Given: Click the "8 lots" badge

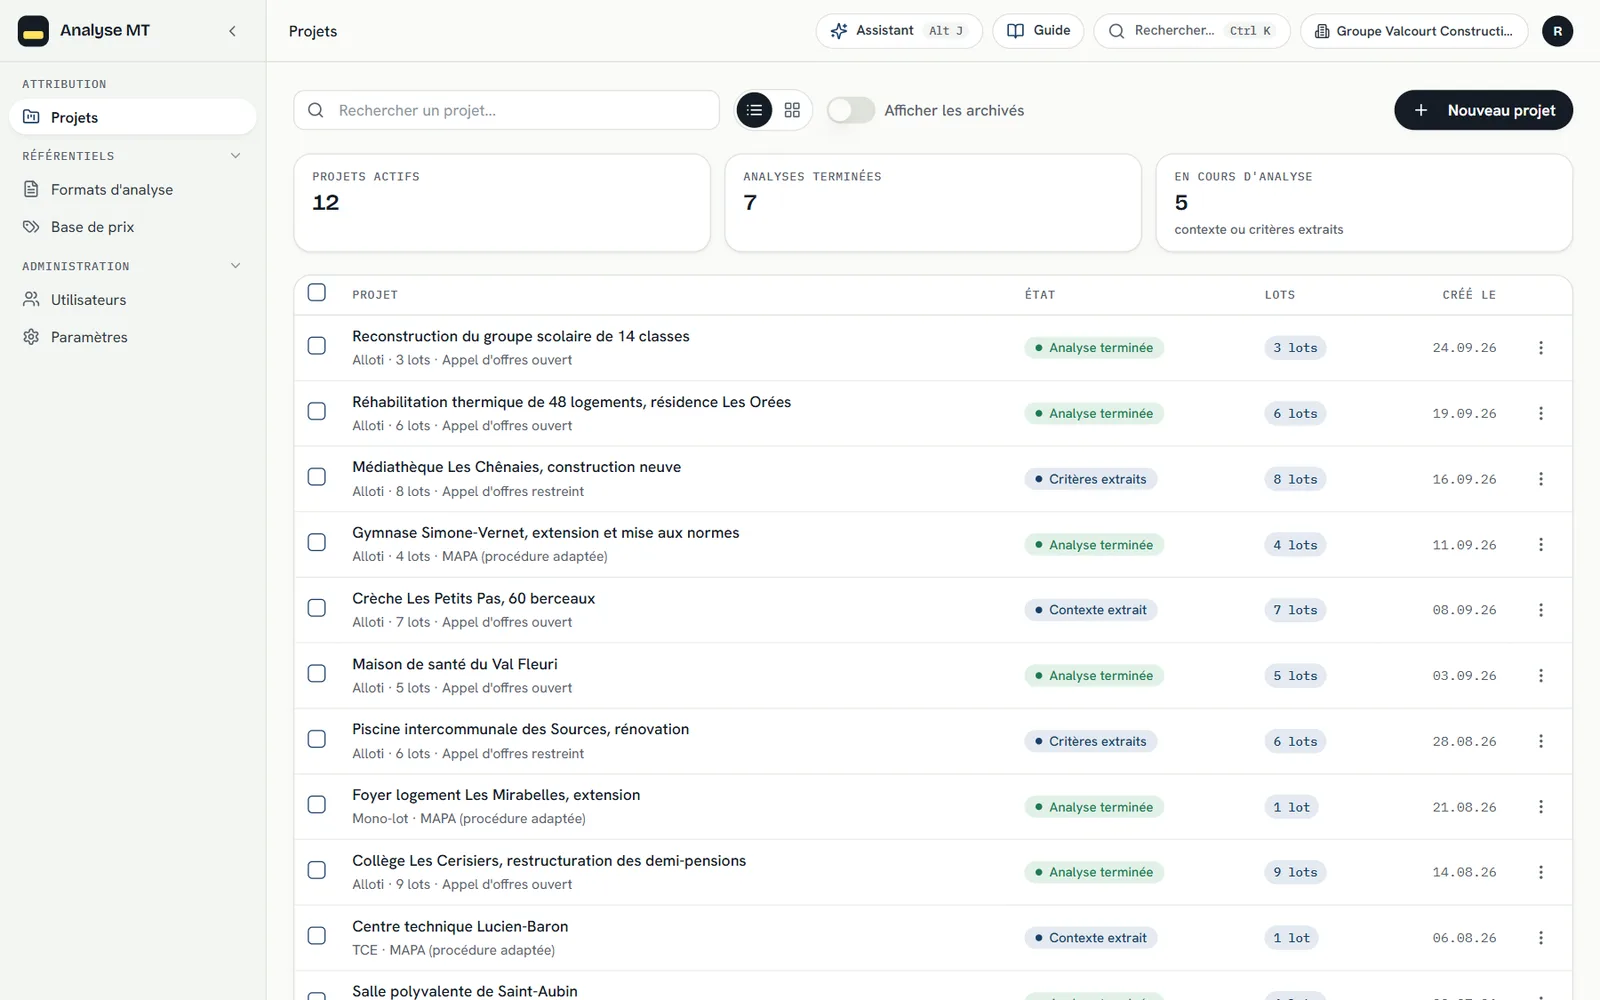Looking at the screenshot, I should (x=1295, y=479).
